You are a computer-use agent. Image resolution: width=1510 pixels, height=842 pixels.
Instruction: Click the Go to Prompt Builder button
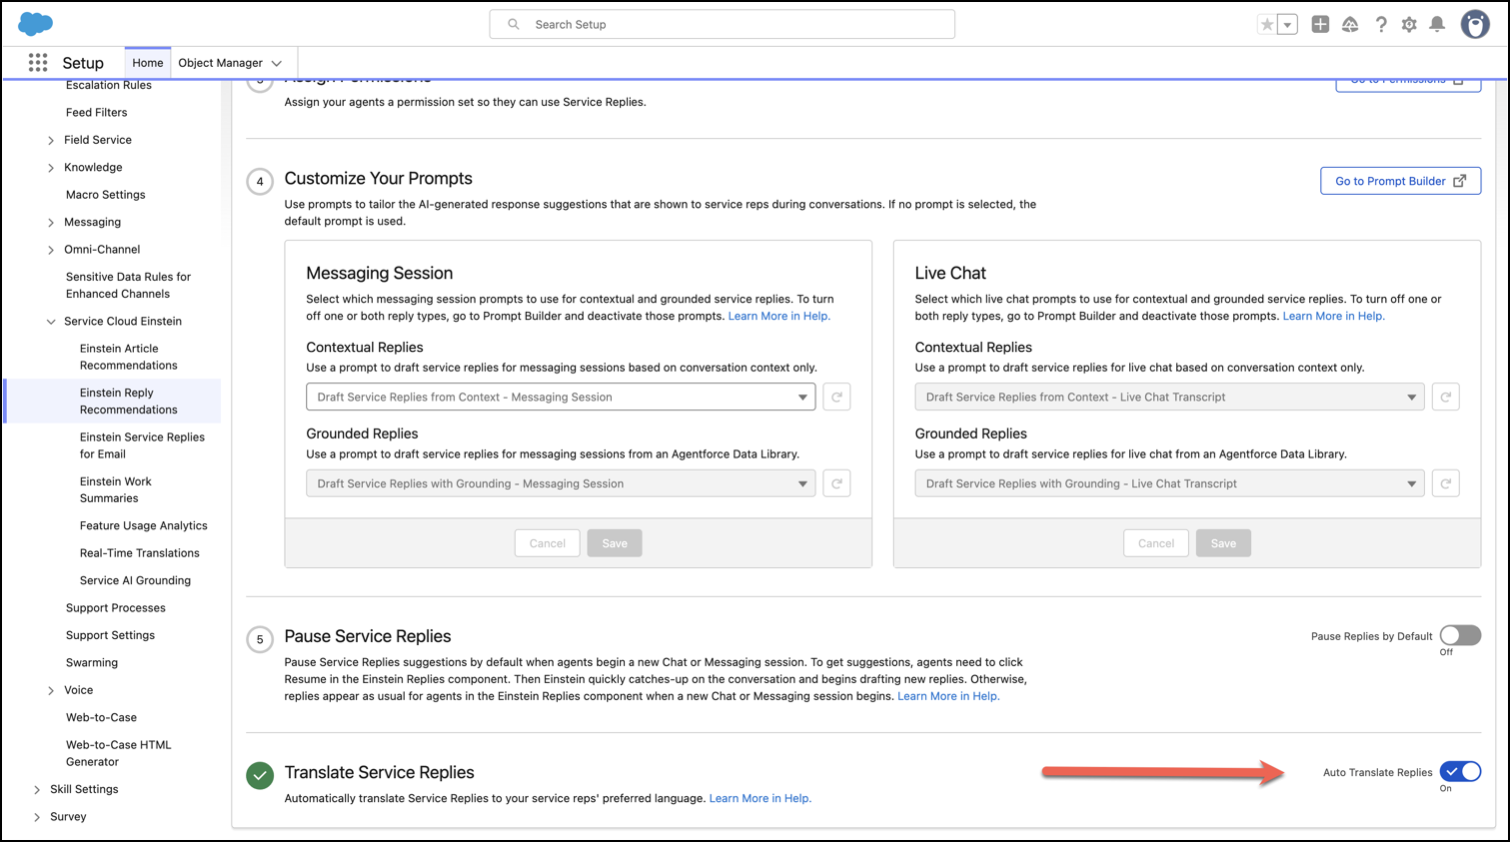click(x=1400, y=181)
